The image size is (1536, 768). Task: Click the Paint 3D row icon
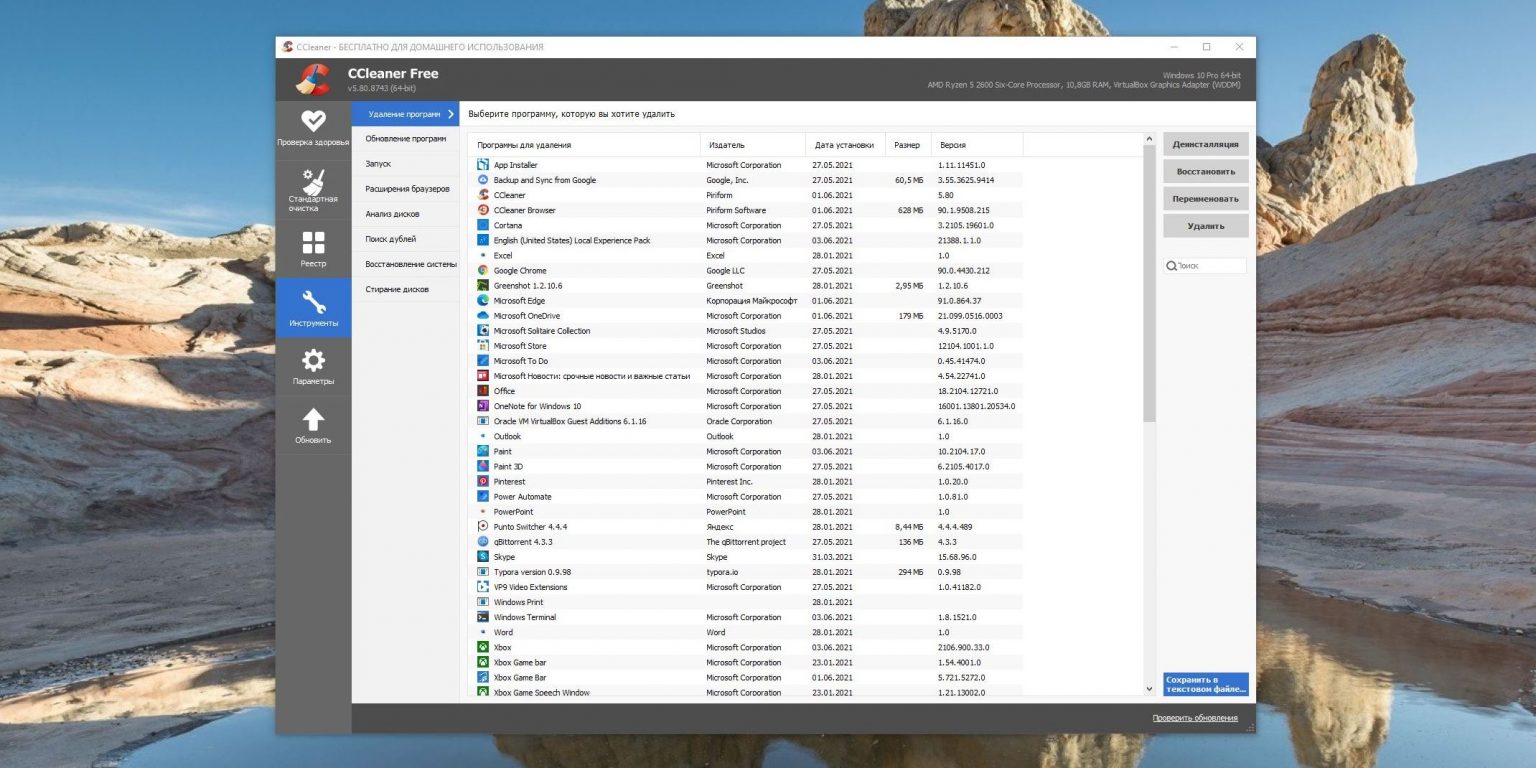coord(483,466)
